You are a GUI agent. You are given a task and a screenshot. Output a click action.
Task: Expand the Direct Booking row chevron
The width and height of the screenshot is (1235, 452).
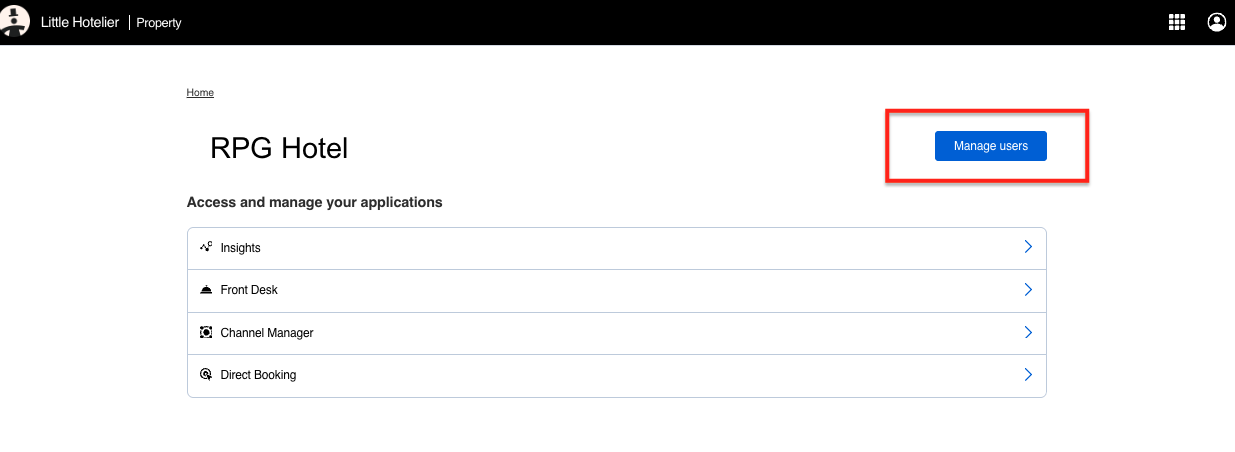[1027, 375]
